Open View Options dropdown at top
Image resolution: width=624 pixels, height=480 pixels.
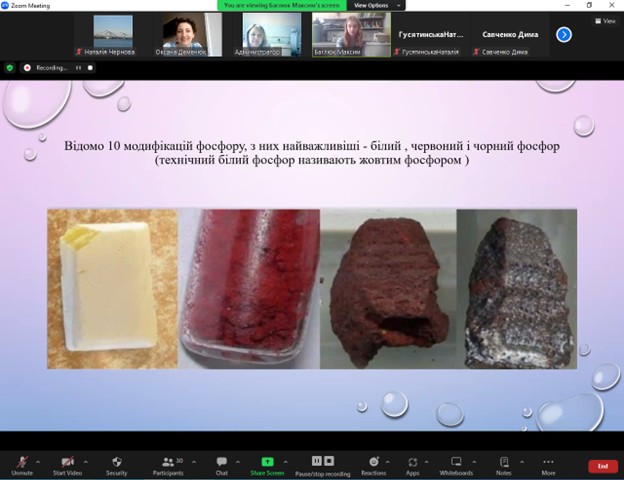[376, 5]
